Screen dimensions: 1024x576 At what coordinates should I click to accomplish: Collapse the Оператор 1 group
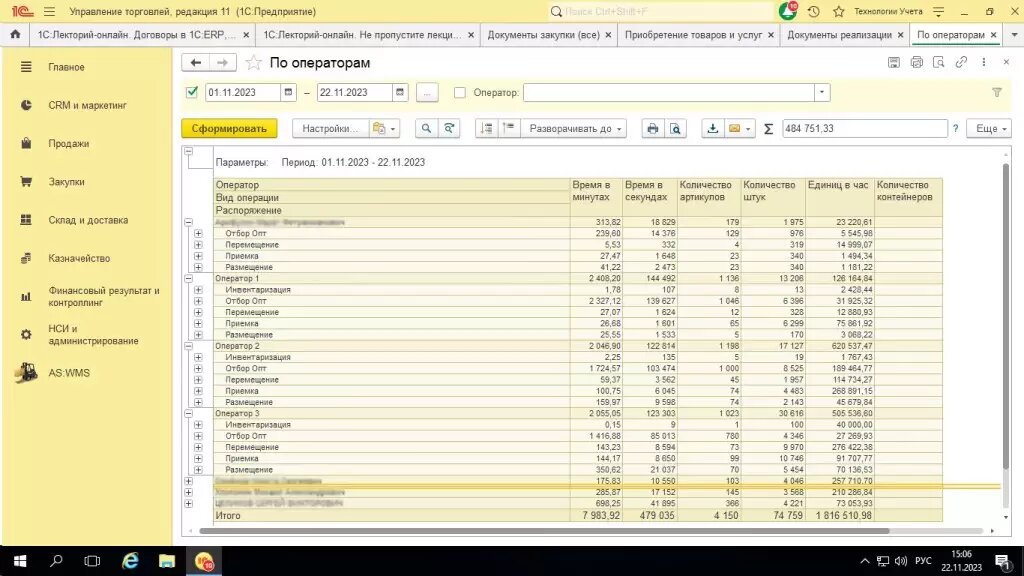(188, 278)
